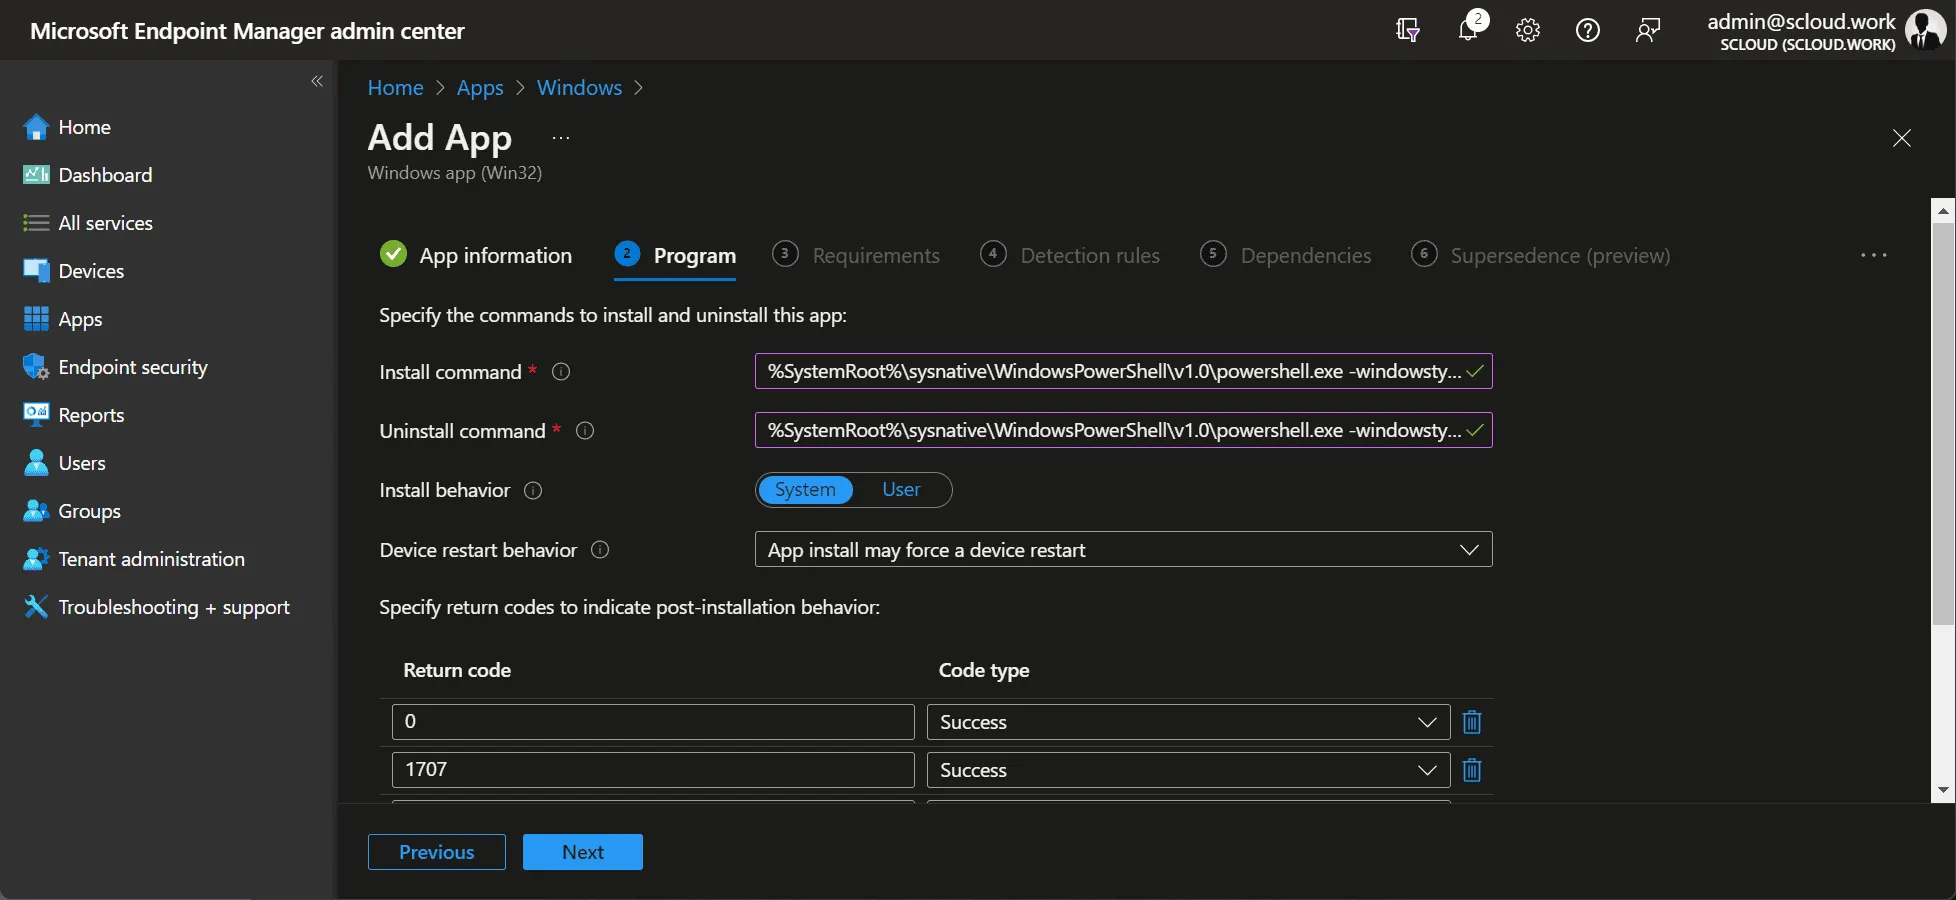Viewport: 1956px width, 900px height.
Task: Open portal settings gear
Action: pos(1528,30)
